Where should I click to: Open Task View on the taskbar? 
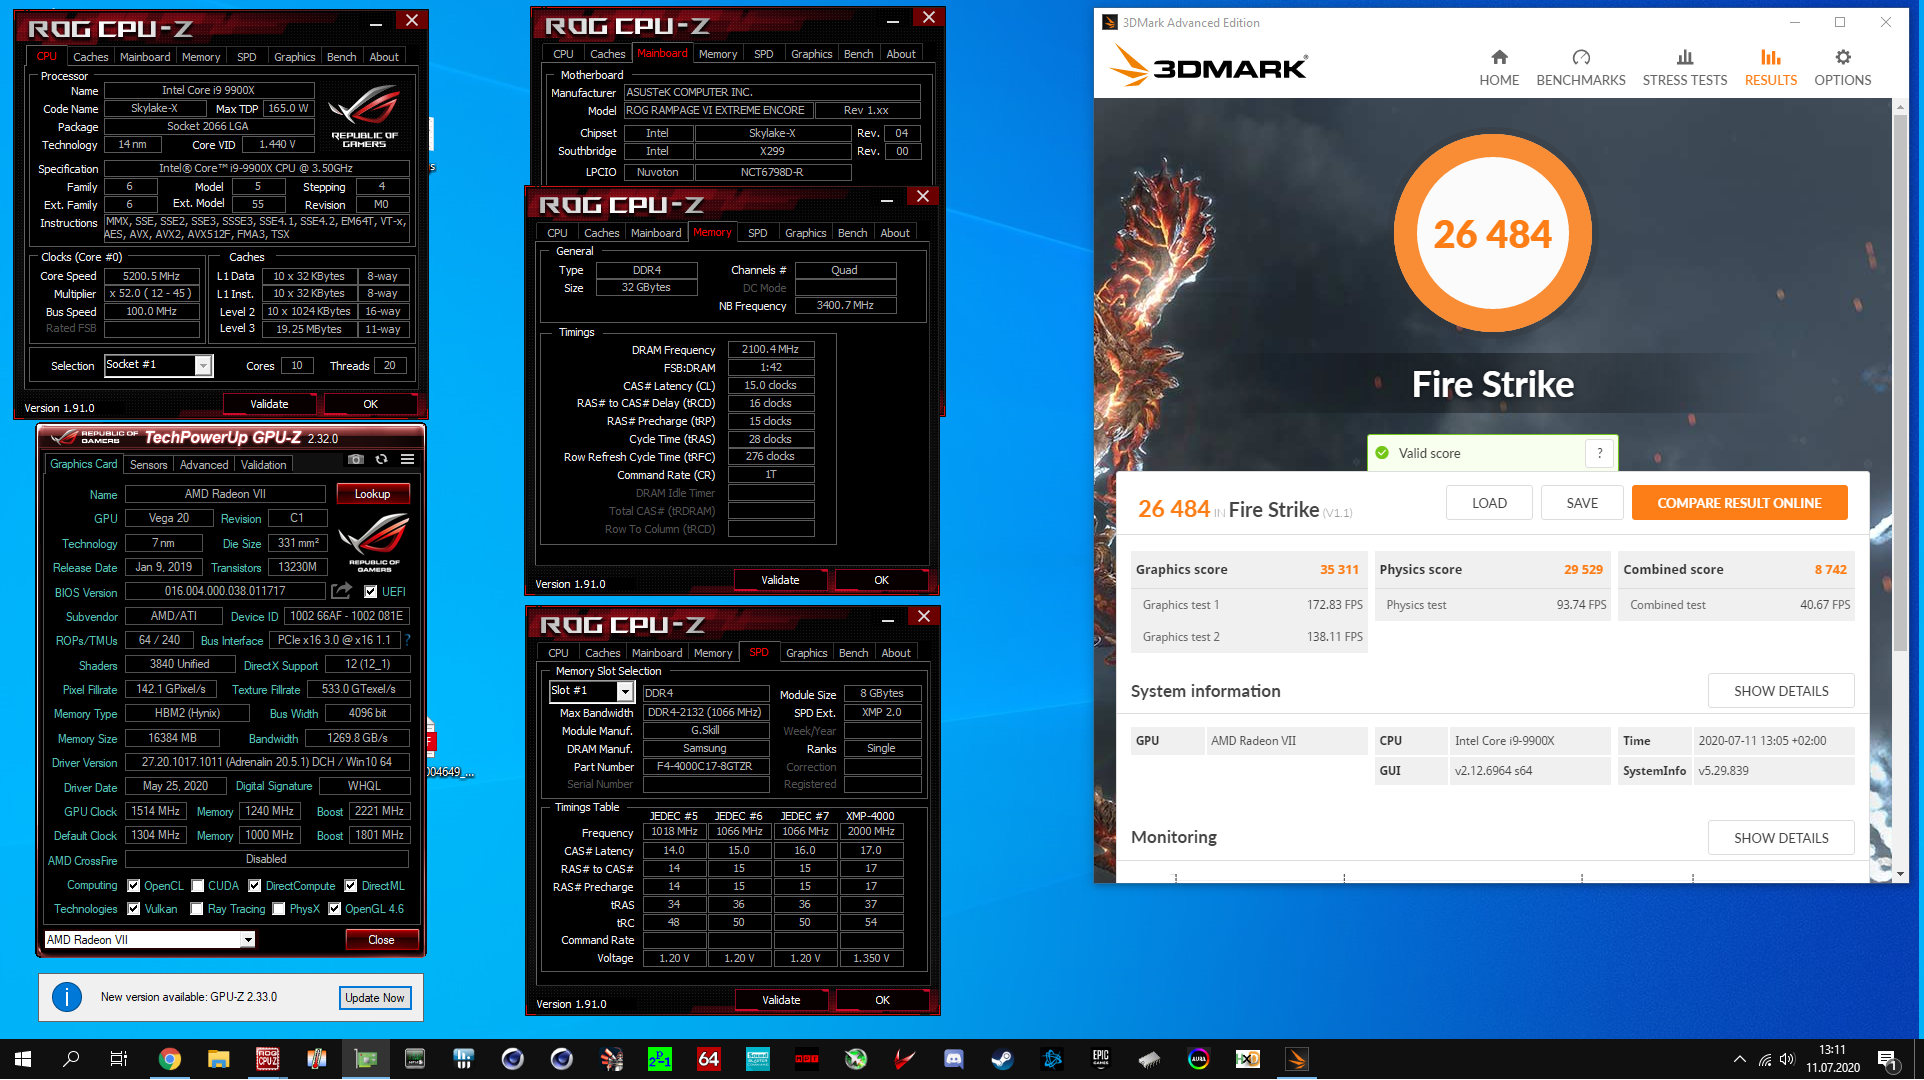pyautogui.click(x=118, y=1059)
